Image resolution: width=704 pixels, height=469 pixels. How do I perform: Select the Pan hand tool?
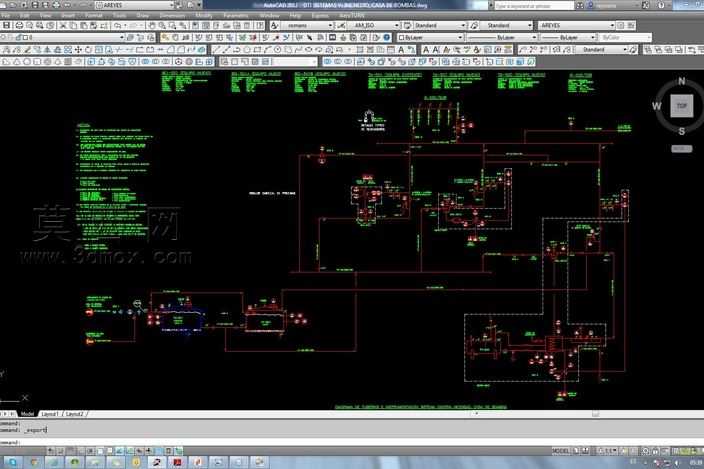pos(153,26)
